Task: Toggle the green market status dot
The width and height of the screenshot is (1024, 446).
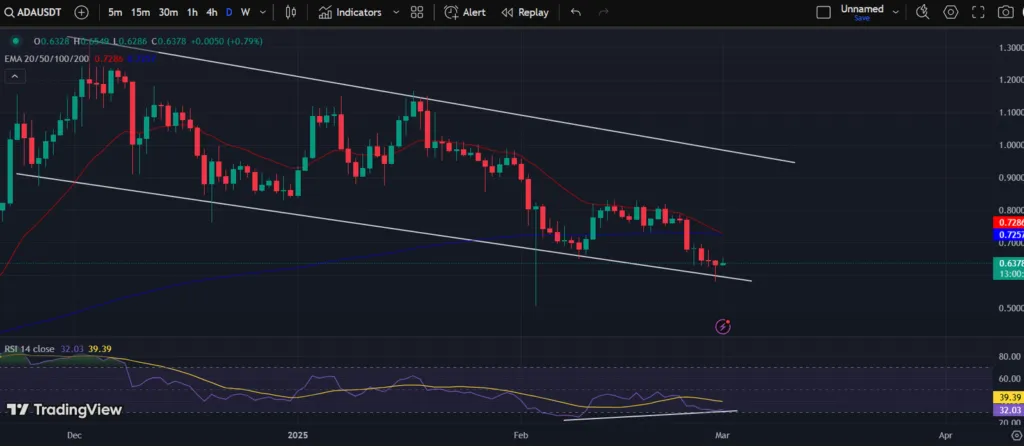Action: [15, 41]
